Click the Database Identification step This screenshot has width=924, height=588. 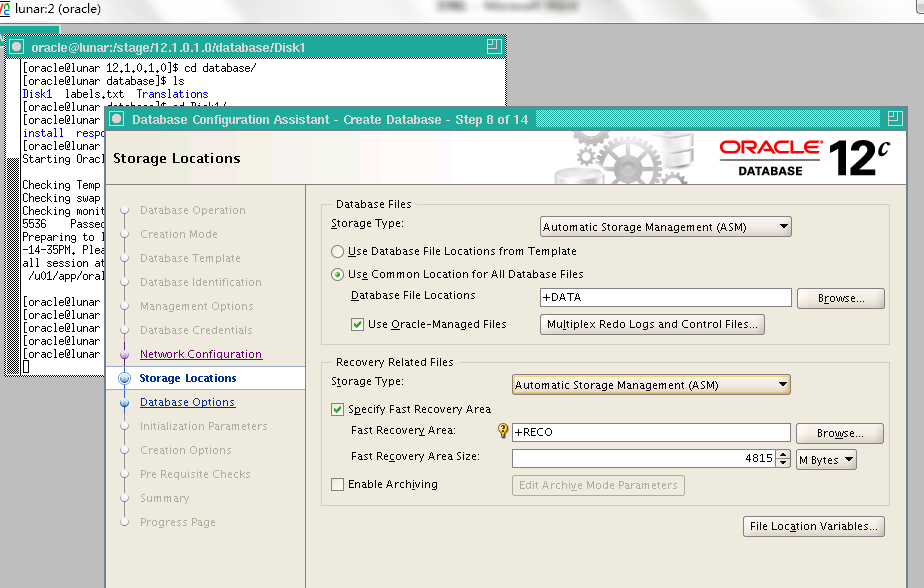201,282
